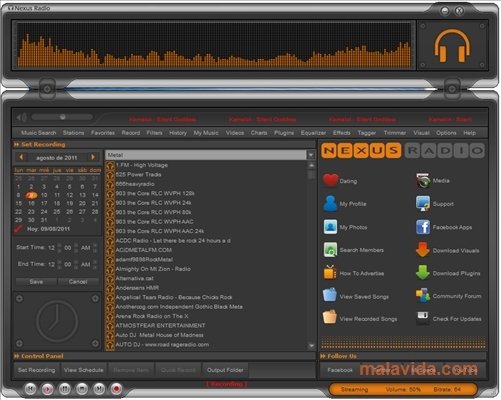Screen dimensions: 501x400
Task: Select station Arena Rock Radio on The X
Action: 152,316
